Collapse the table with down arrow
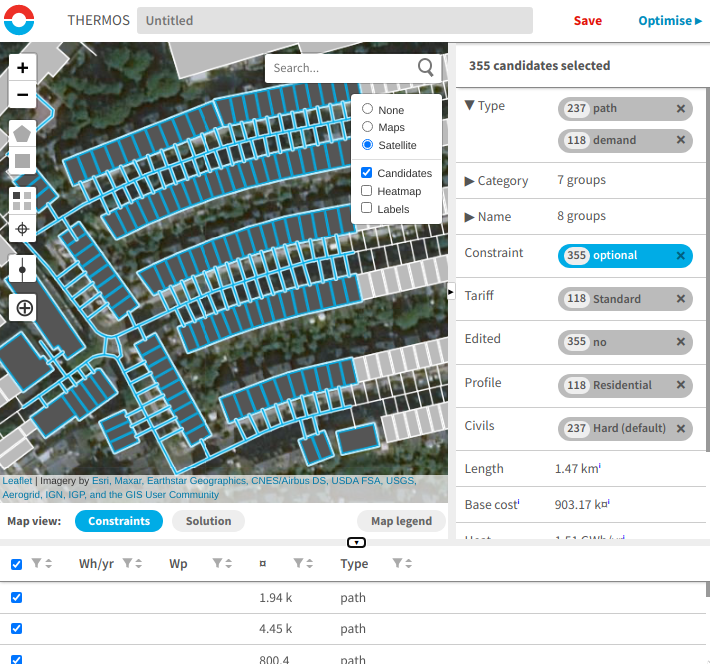710x664 pixels. (356, 543)
